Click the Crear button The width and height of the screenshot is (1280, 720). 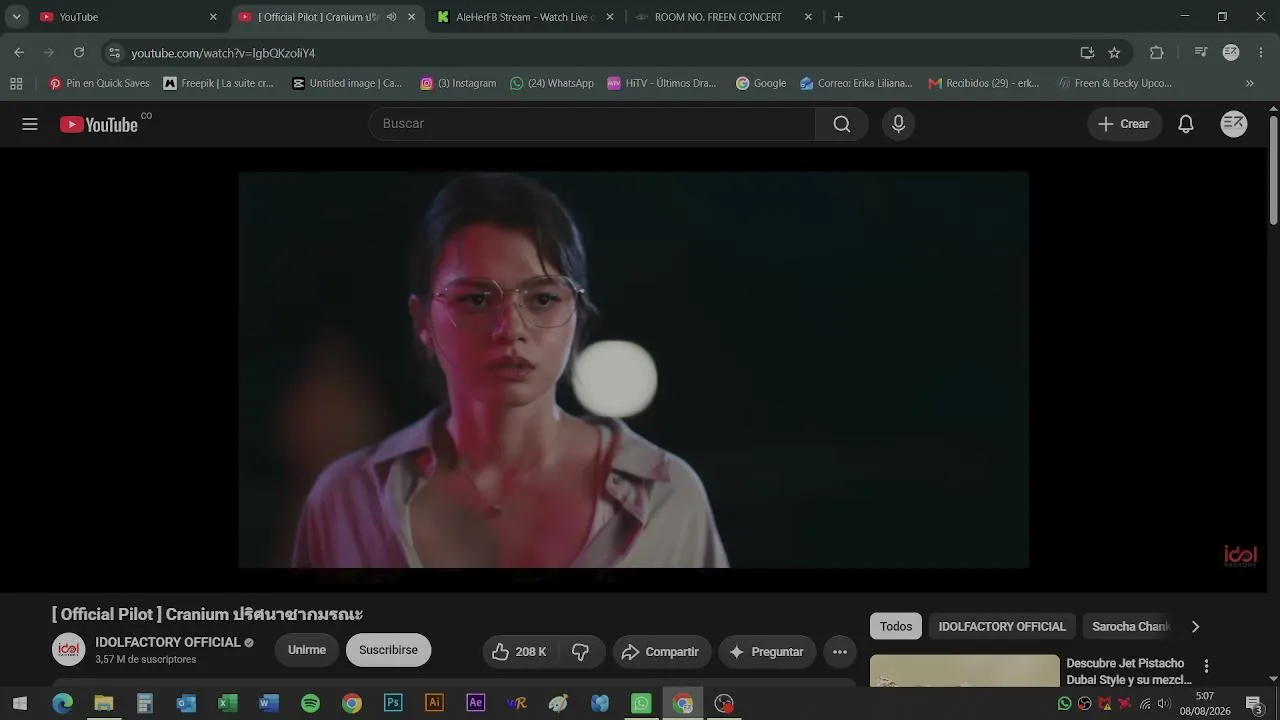1124,124
